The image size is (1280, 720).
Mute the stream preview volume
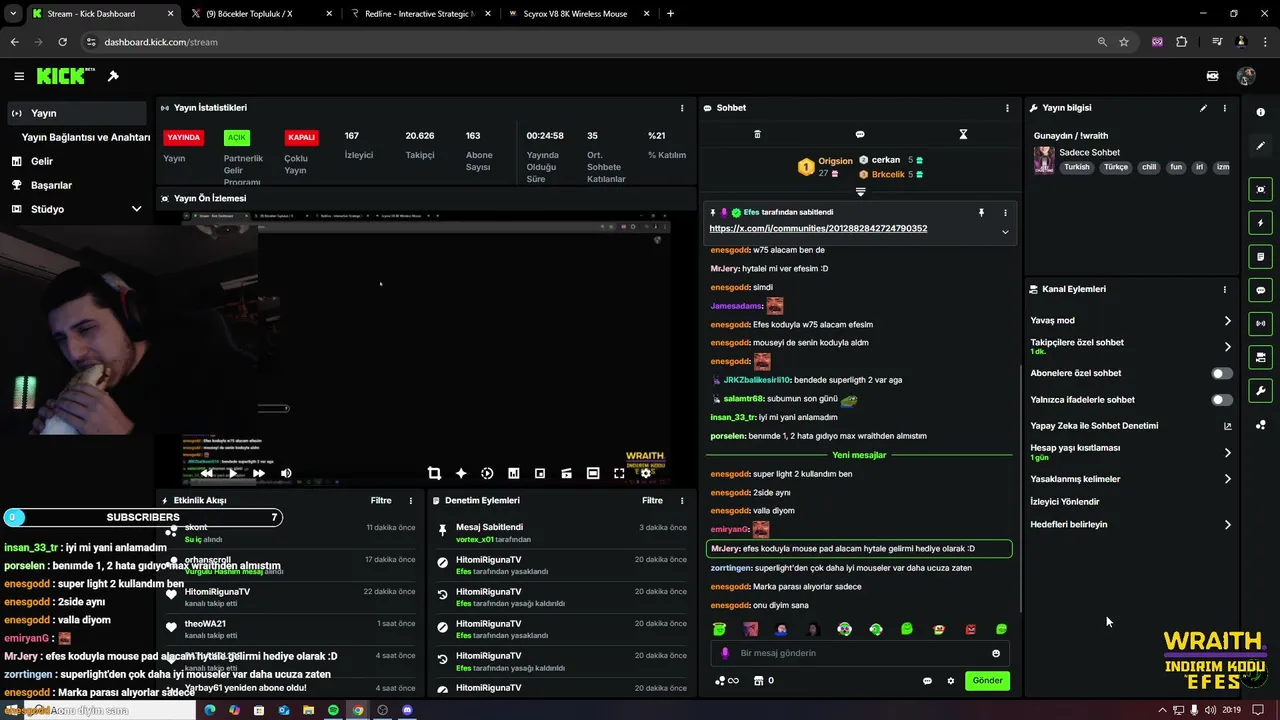pos(286,473)
